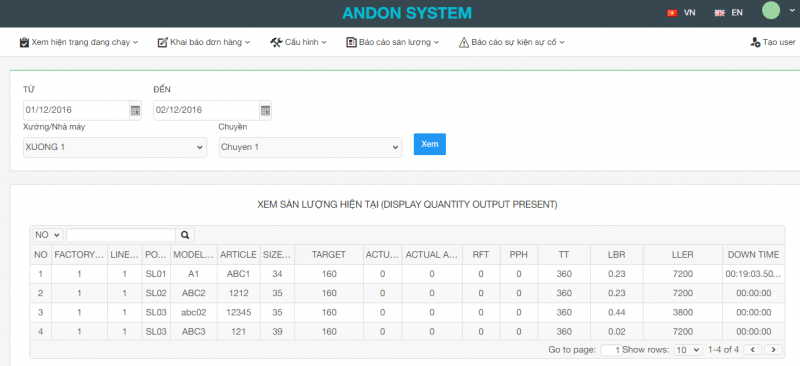Click the SL02 cell in row 2
The image size is (800, 366).
tap(156, 293)
